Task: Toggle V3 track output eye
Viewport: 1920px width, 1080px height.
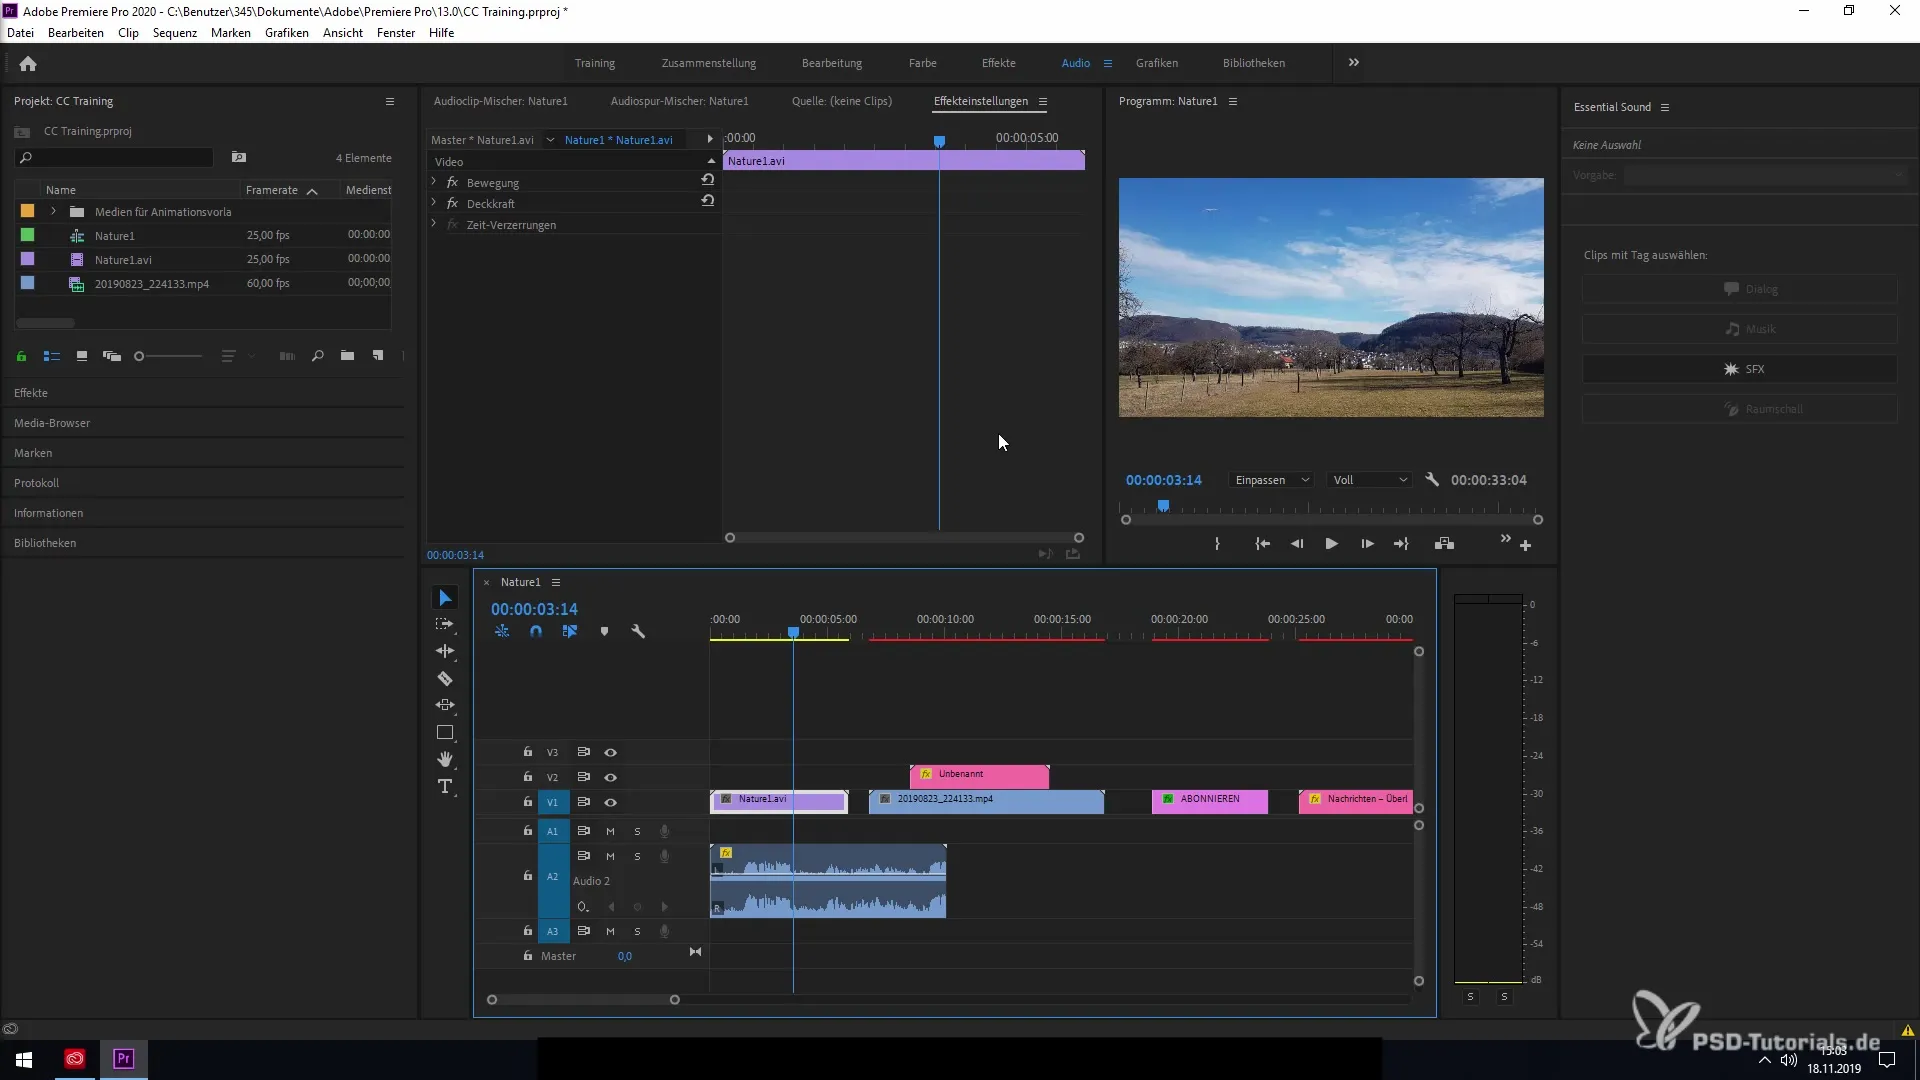Action: tap(610, 752)
